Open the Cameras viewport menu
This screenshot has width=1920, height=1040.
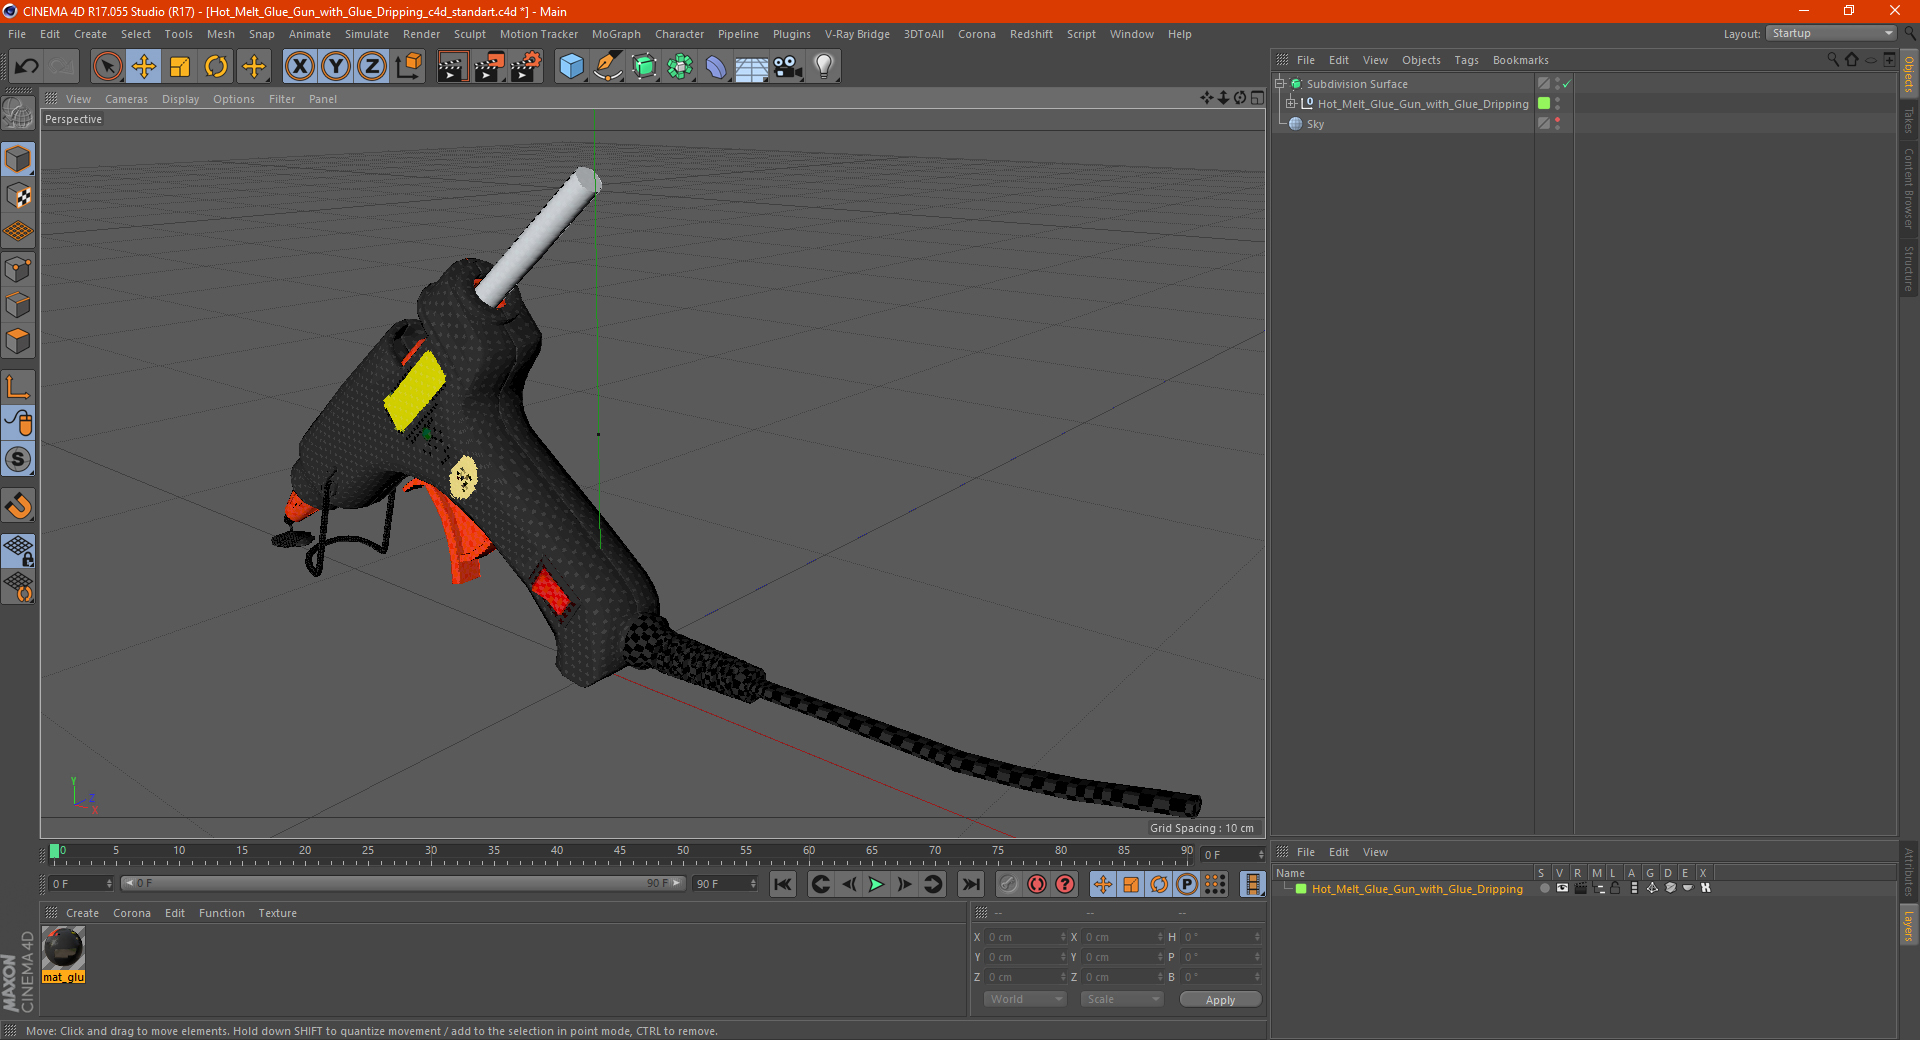[126, 99]
